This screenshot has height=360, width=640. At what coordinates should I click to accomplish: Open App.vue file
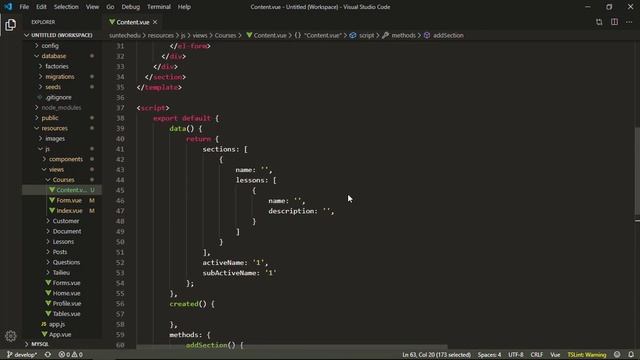60,334
